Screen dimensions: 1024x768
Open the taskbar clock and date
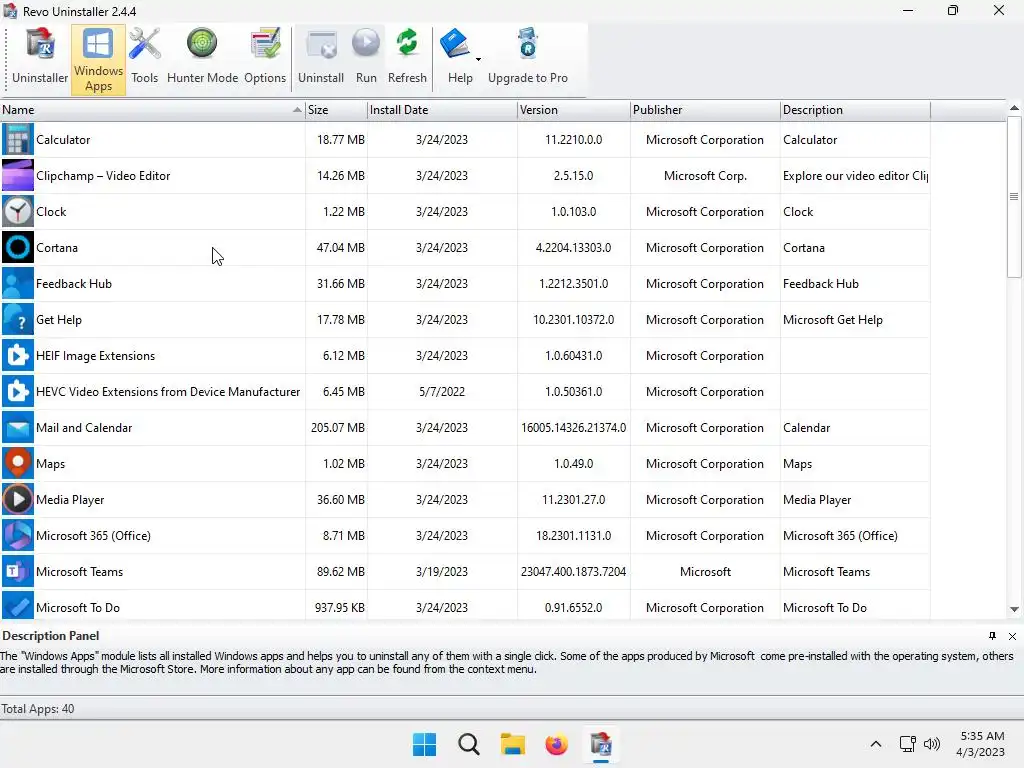click(x=981, y=744)
